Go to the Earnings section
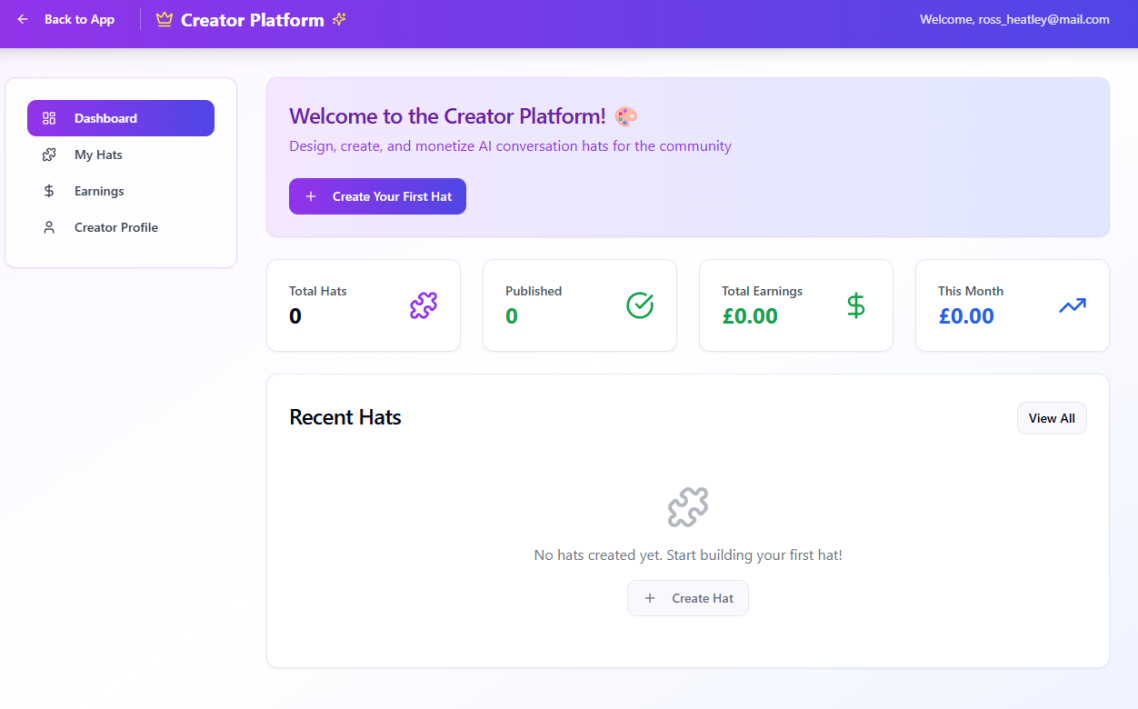This screenshot has height=709, width=1138. click(120, 191)
